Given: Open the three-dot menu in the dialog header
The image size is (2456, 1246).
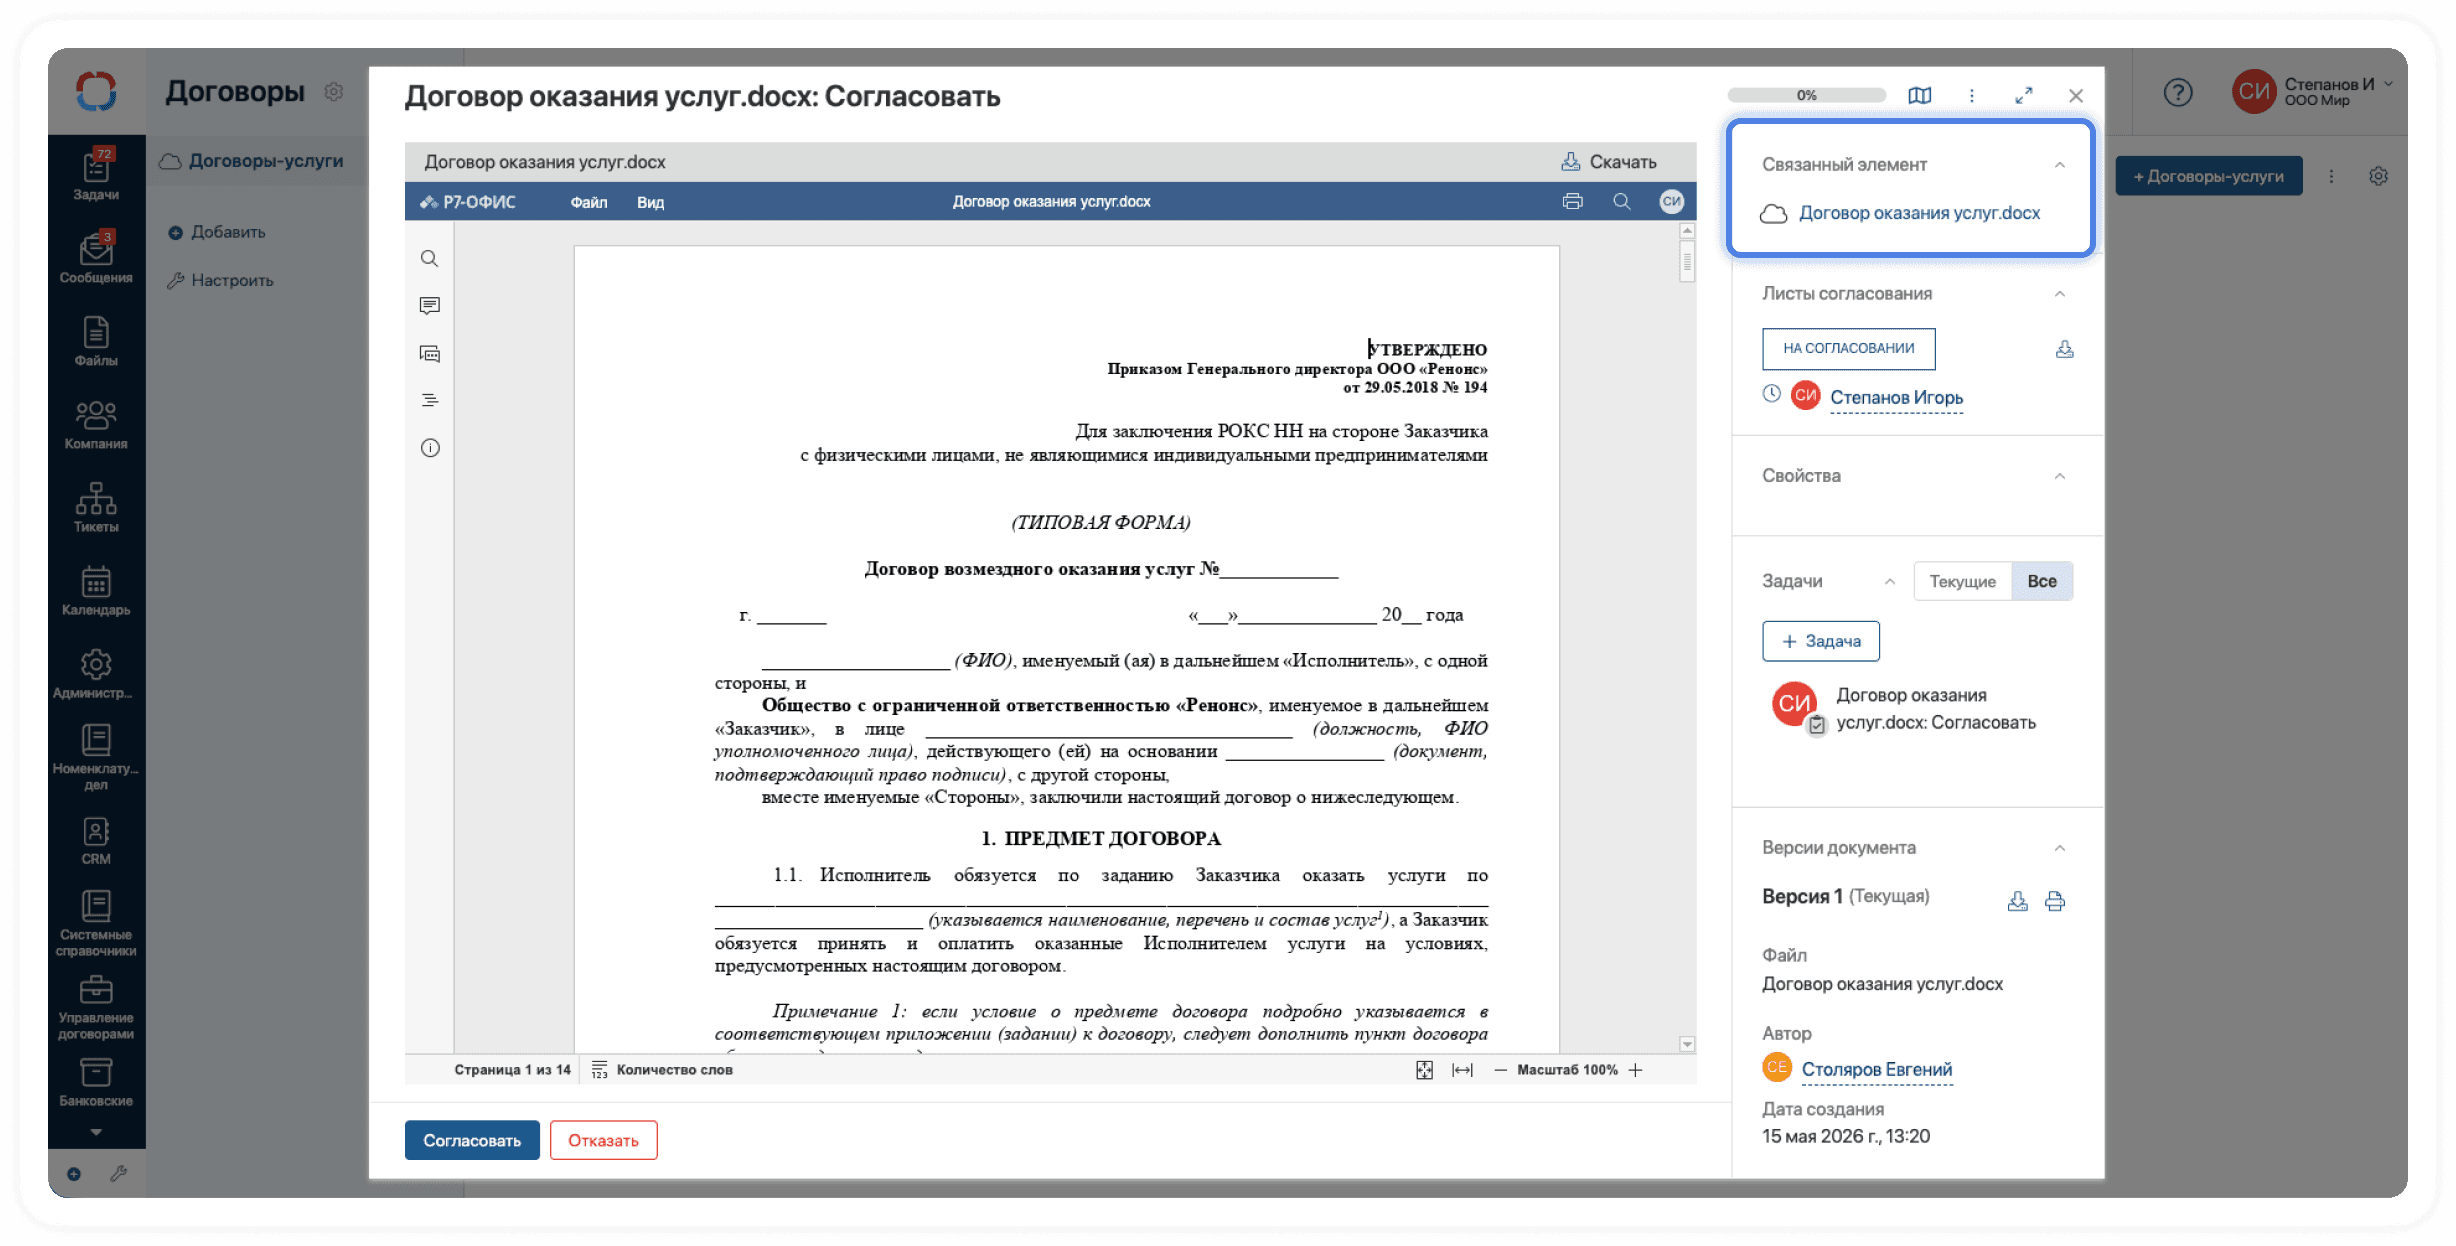Looking at the screenshot, I should [x=1972, y=95].
